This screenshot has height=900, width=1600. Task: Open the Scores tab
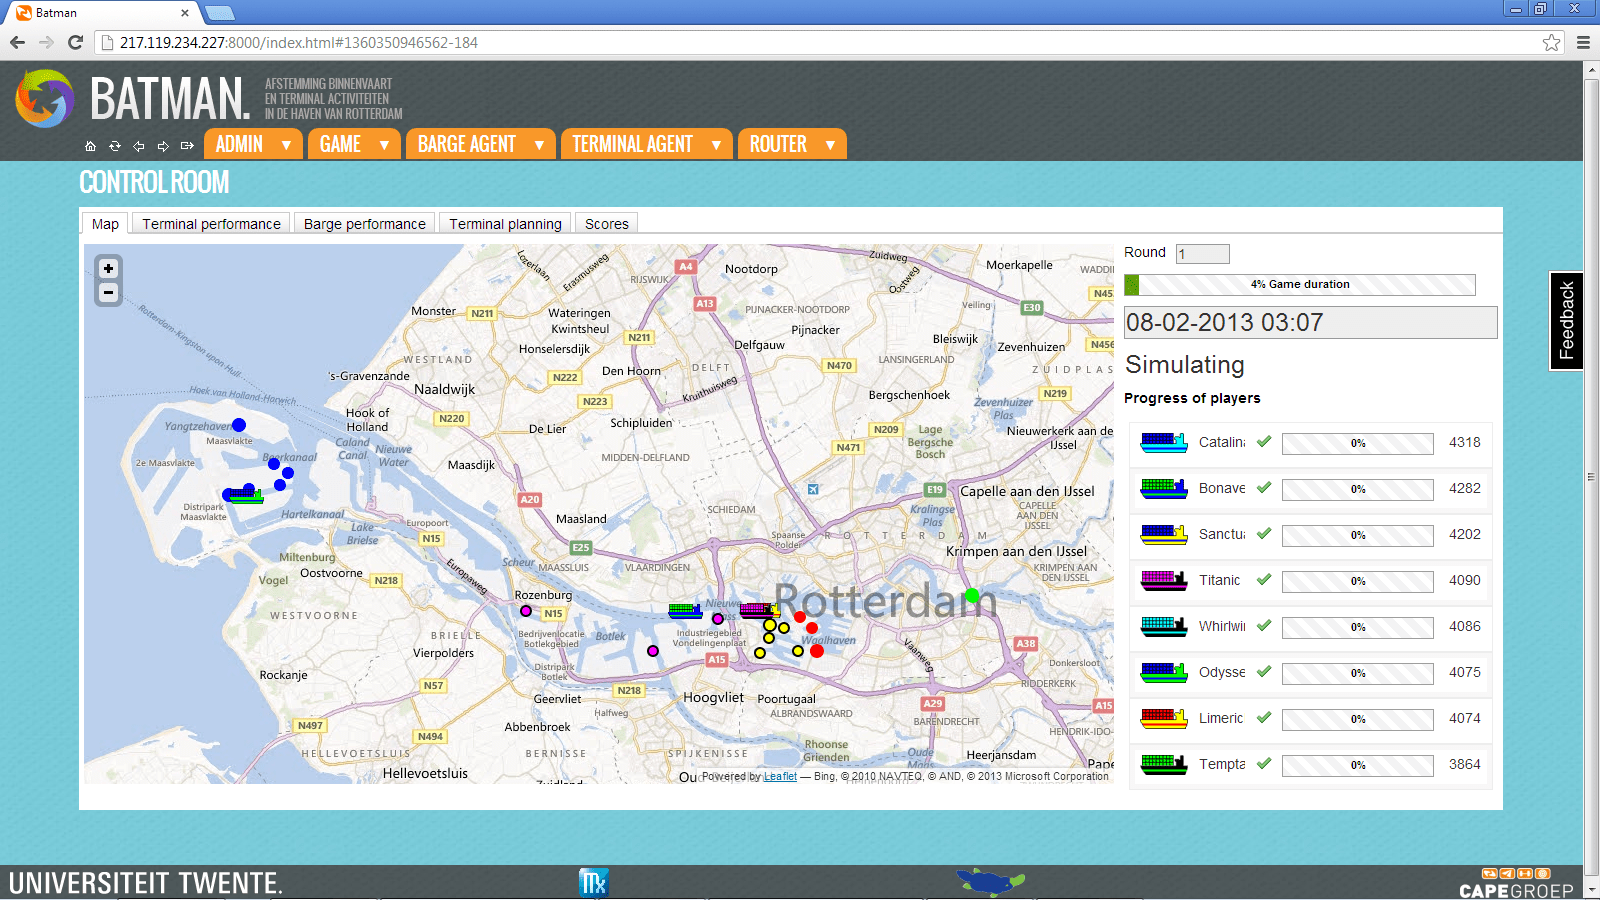pos(606,223)
